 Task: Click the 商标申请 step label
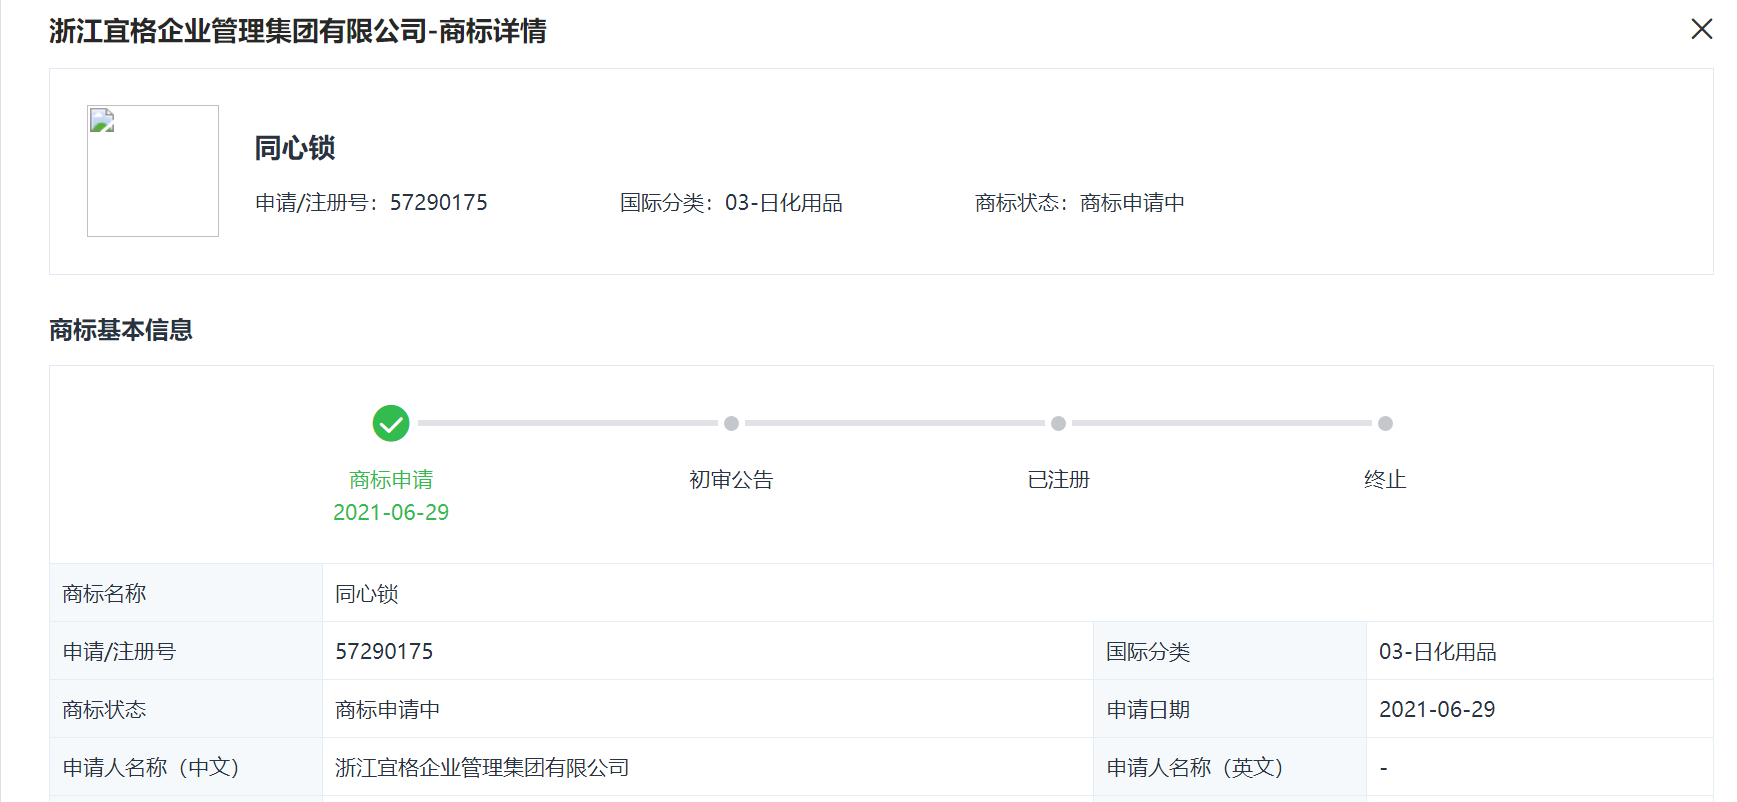tap(391, 480)
